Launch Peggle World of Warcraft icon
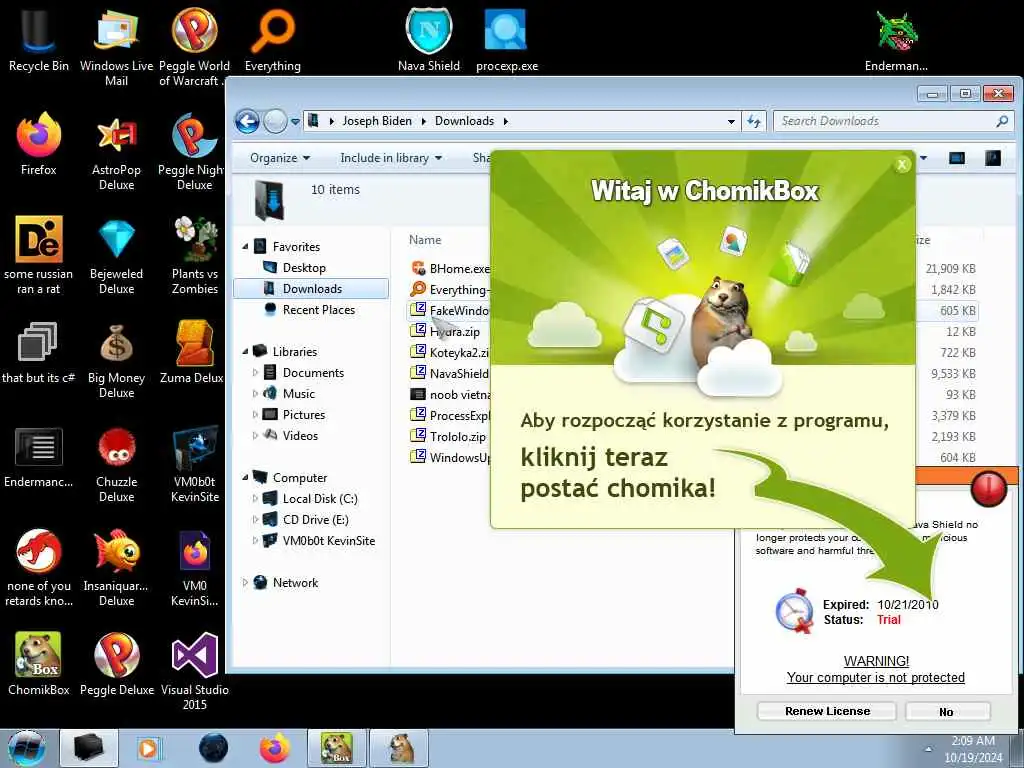1024x768 pixels. [194, 46]
